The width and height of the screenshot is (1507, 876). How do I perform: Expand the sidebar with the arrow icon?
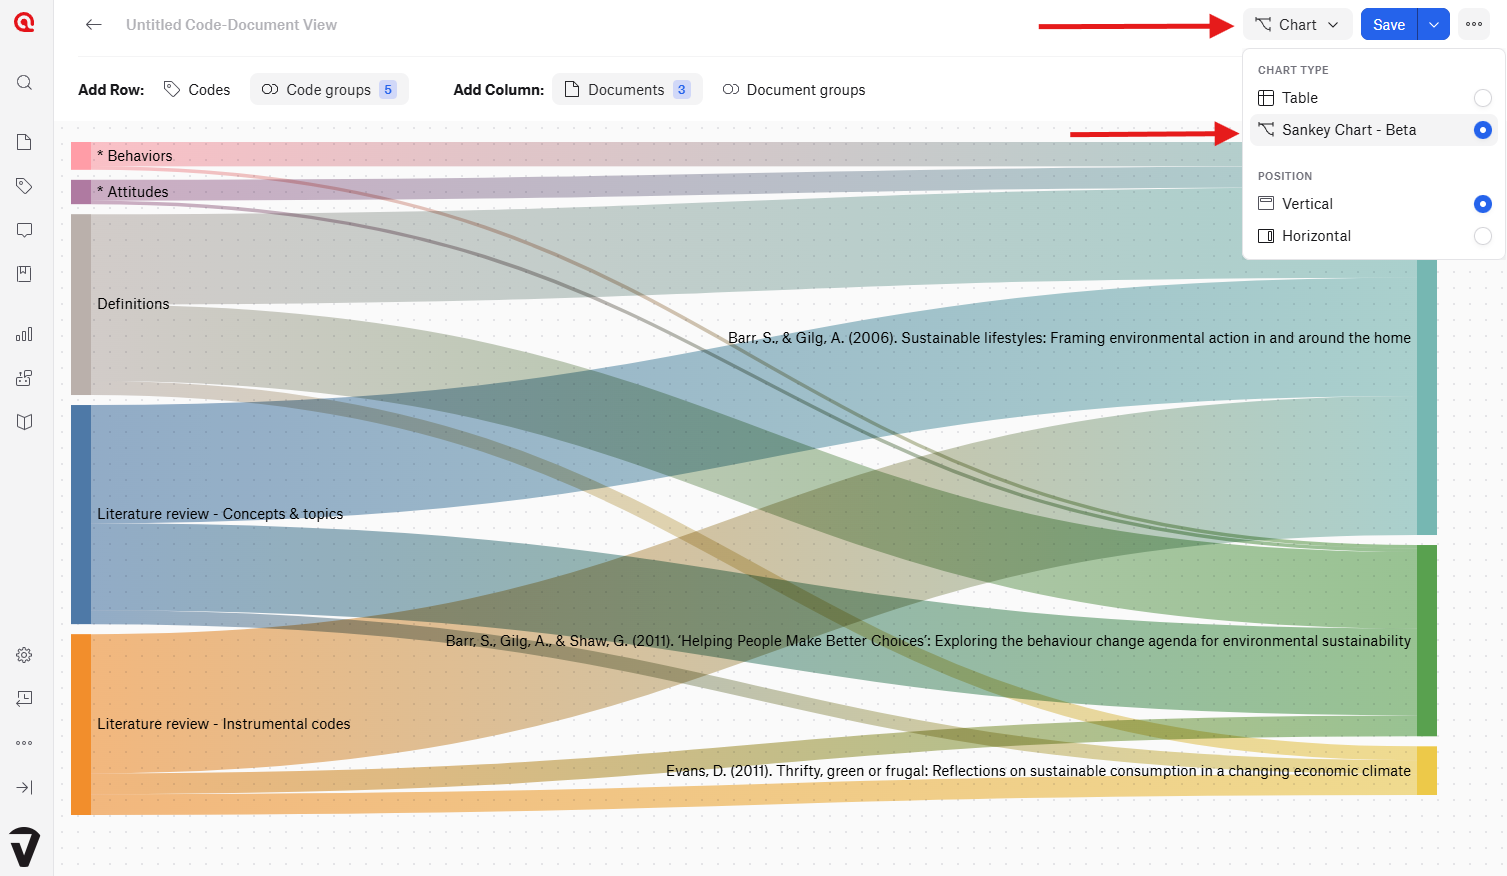pyautogui.click(x=25, y=787)
